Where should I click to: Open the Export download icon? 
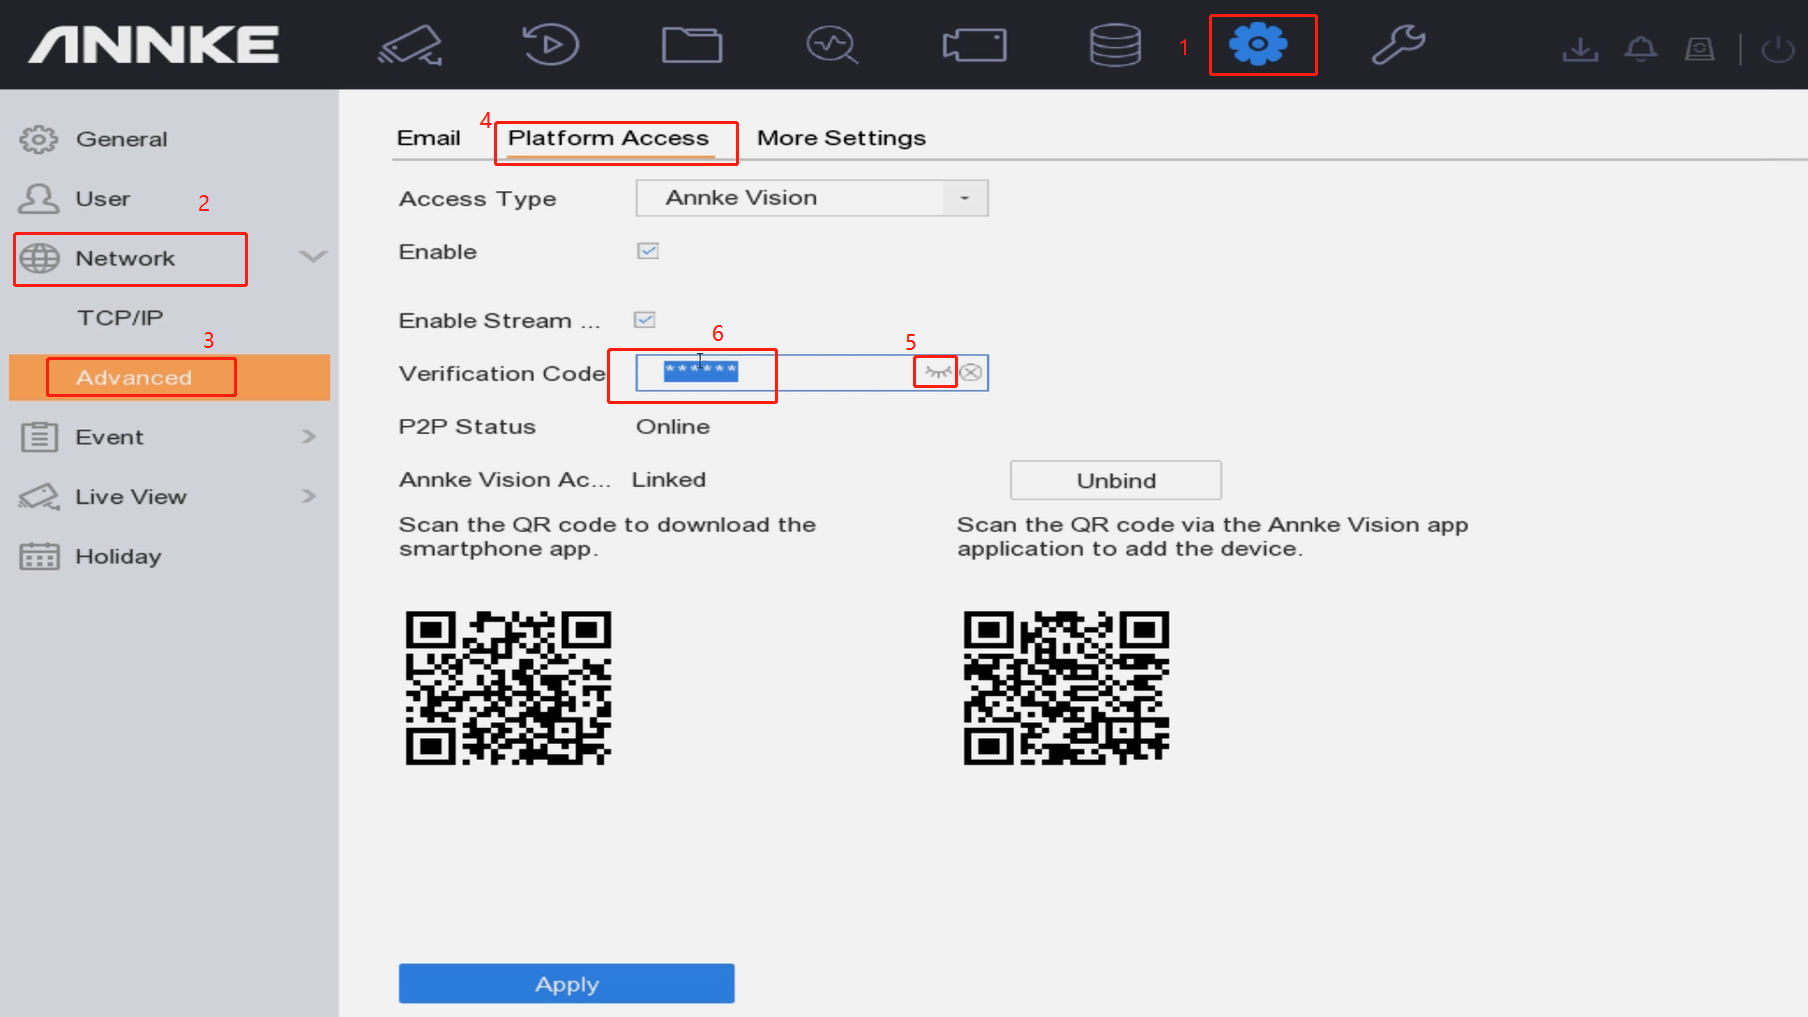[1579, 48]
